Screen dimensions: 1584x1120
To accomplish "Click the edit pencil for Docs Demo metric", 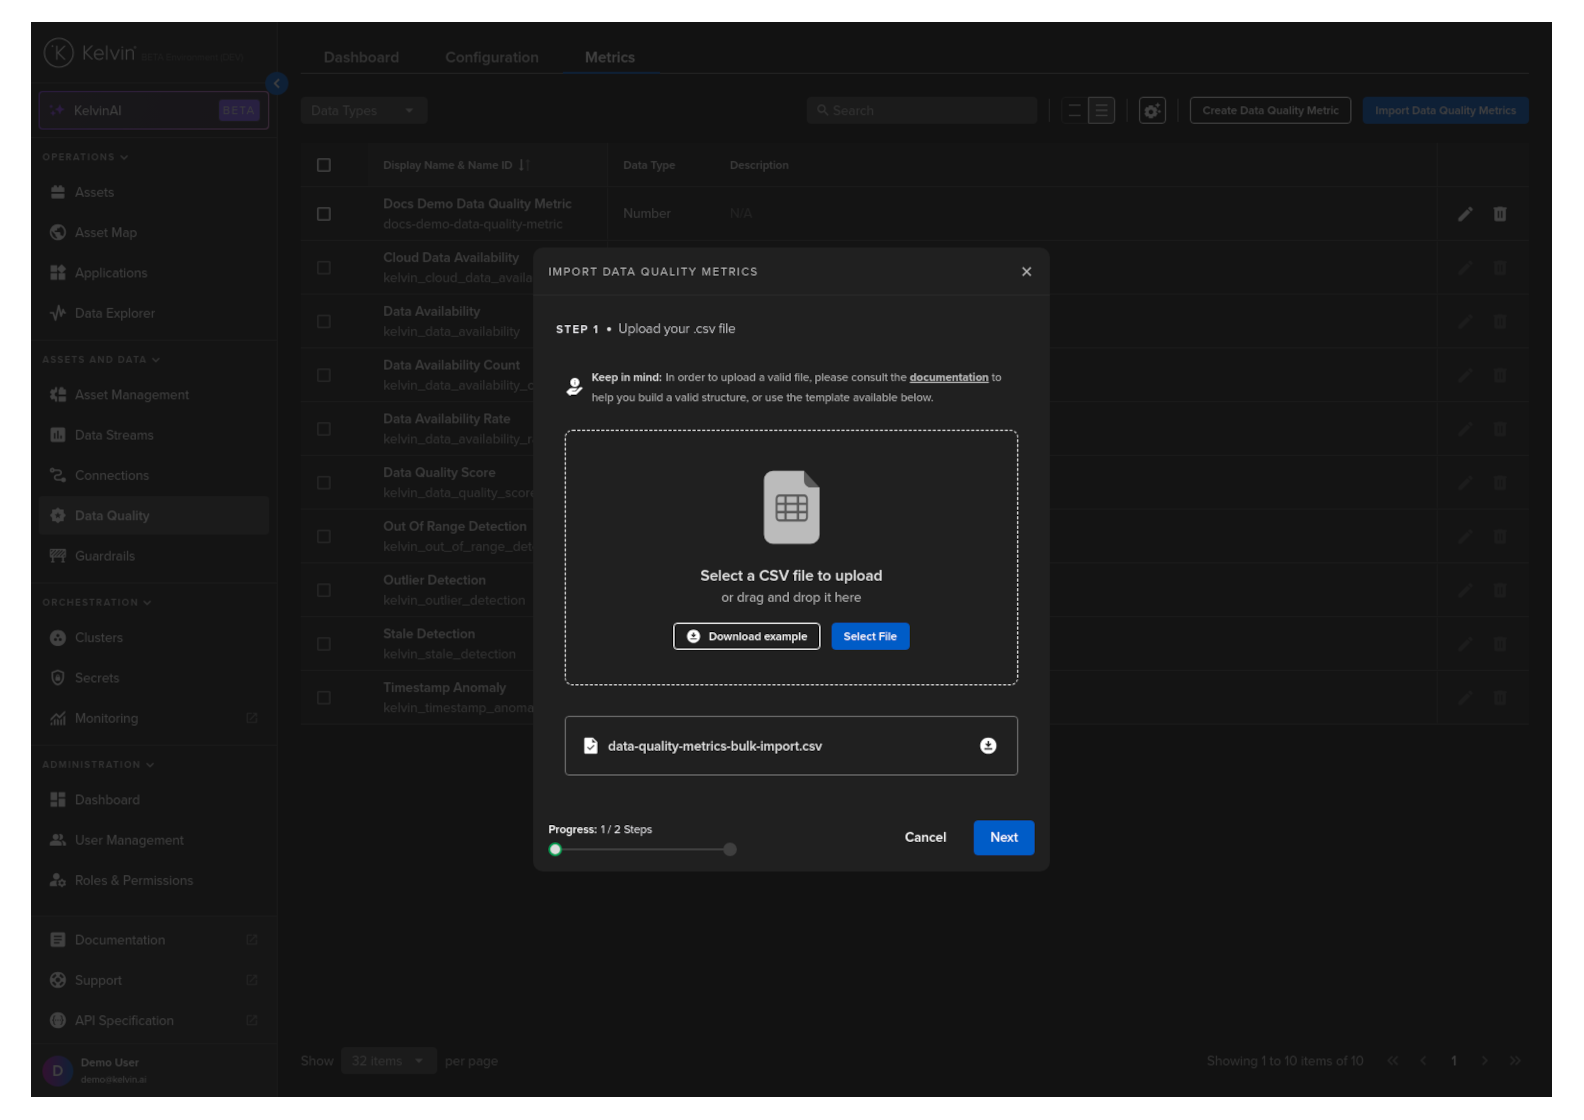I will [1464, 214].
